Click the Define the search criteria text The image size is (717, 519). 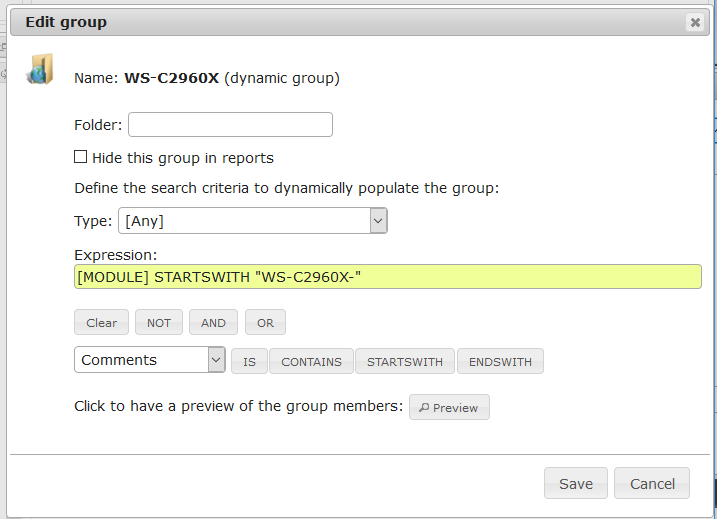tap(287, 188)
